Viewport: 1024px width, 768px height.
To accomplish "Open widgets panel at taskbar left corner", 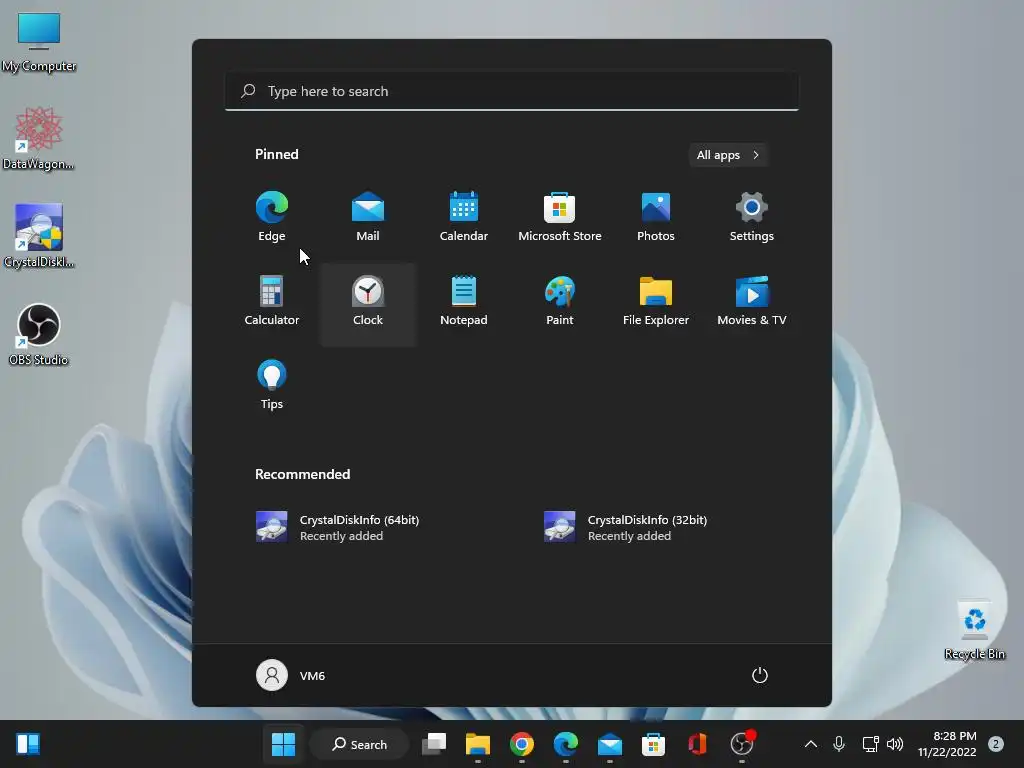I will (x=28, y=744).
